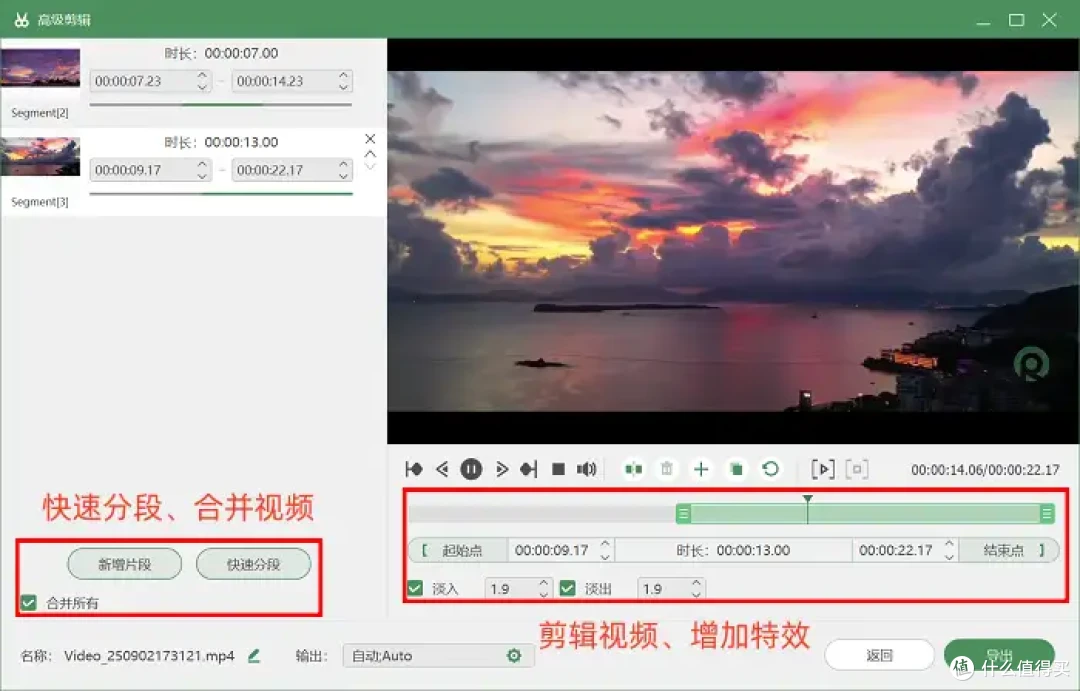Screen dimensions: 1080x691
Task: Click the 返回 back button
Action: click(880, 655)
